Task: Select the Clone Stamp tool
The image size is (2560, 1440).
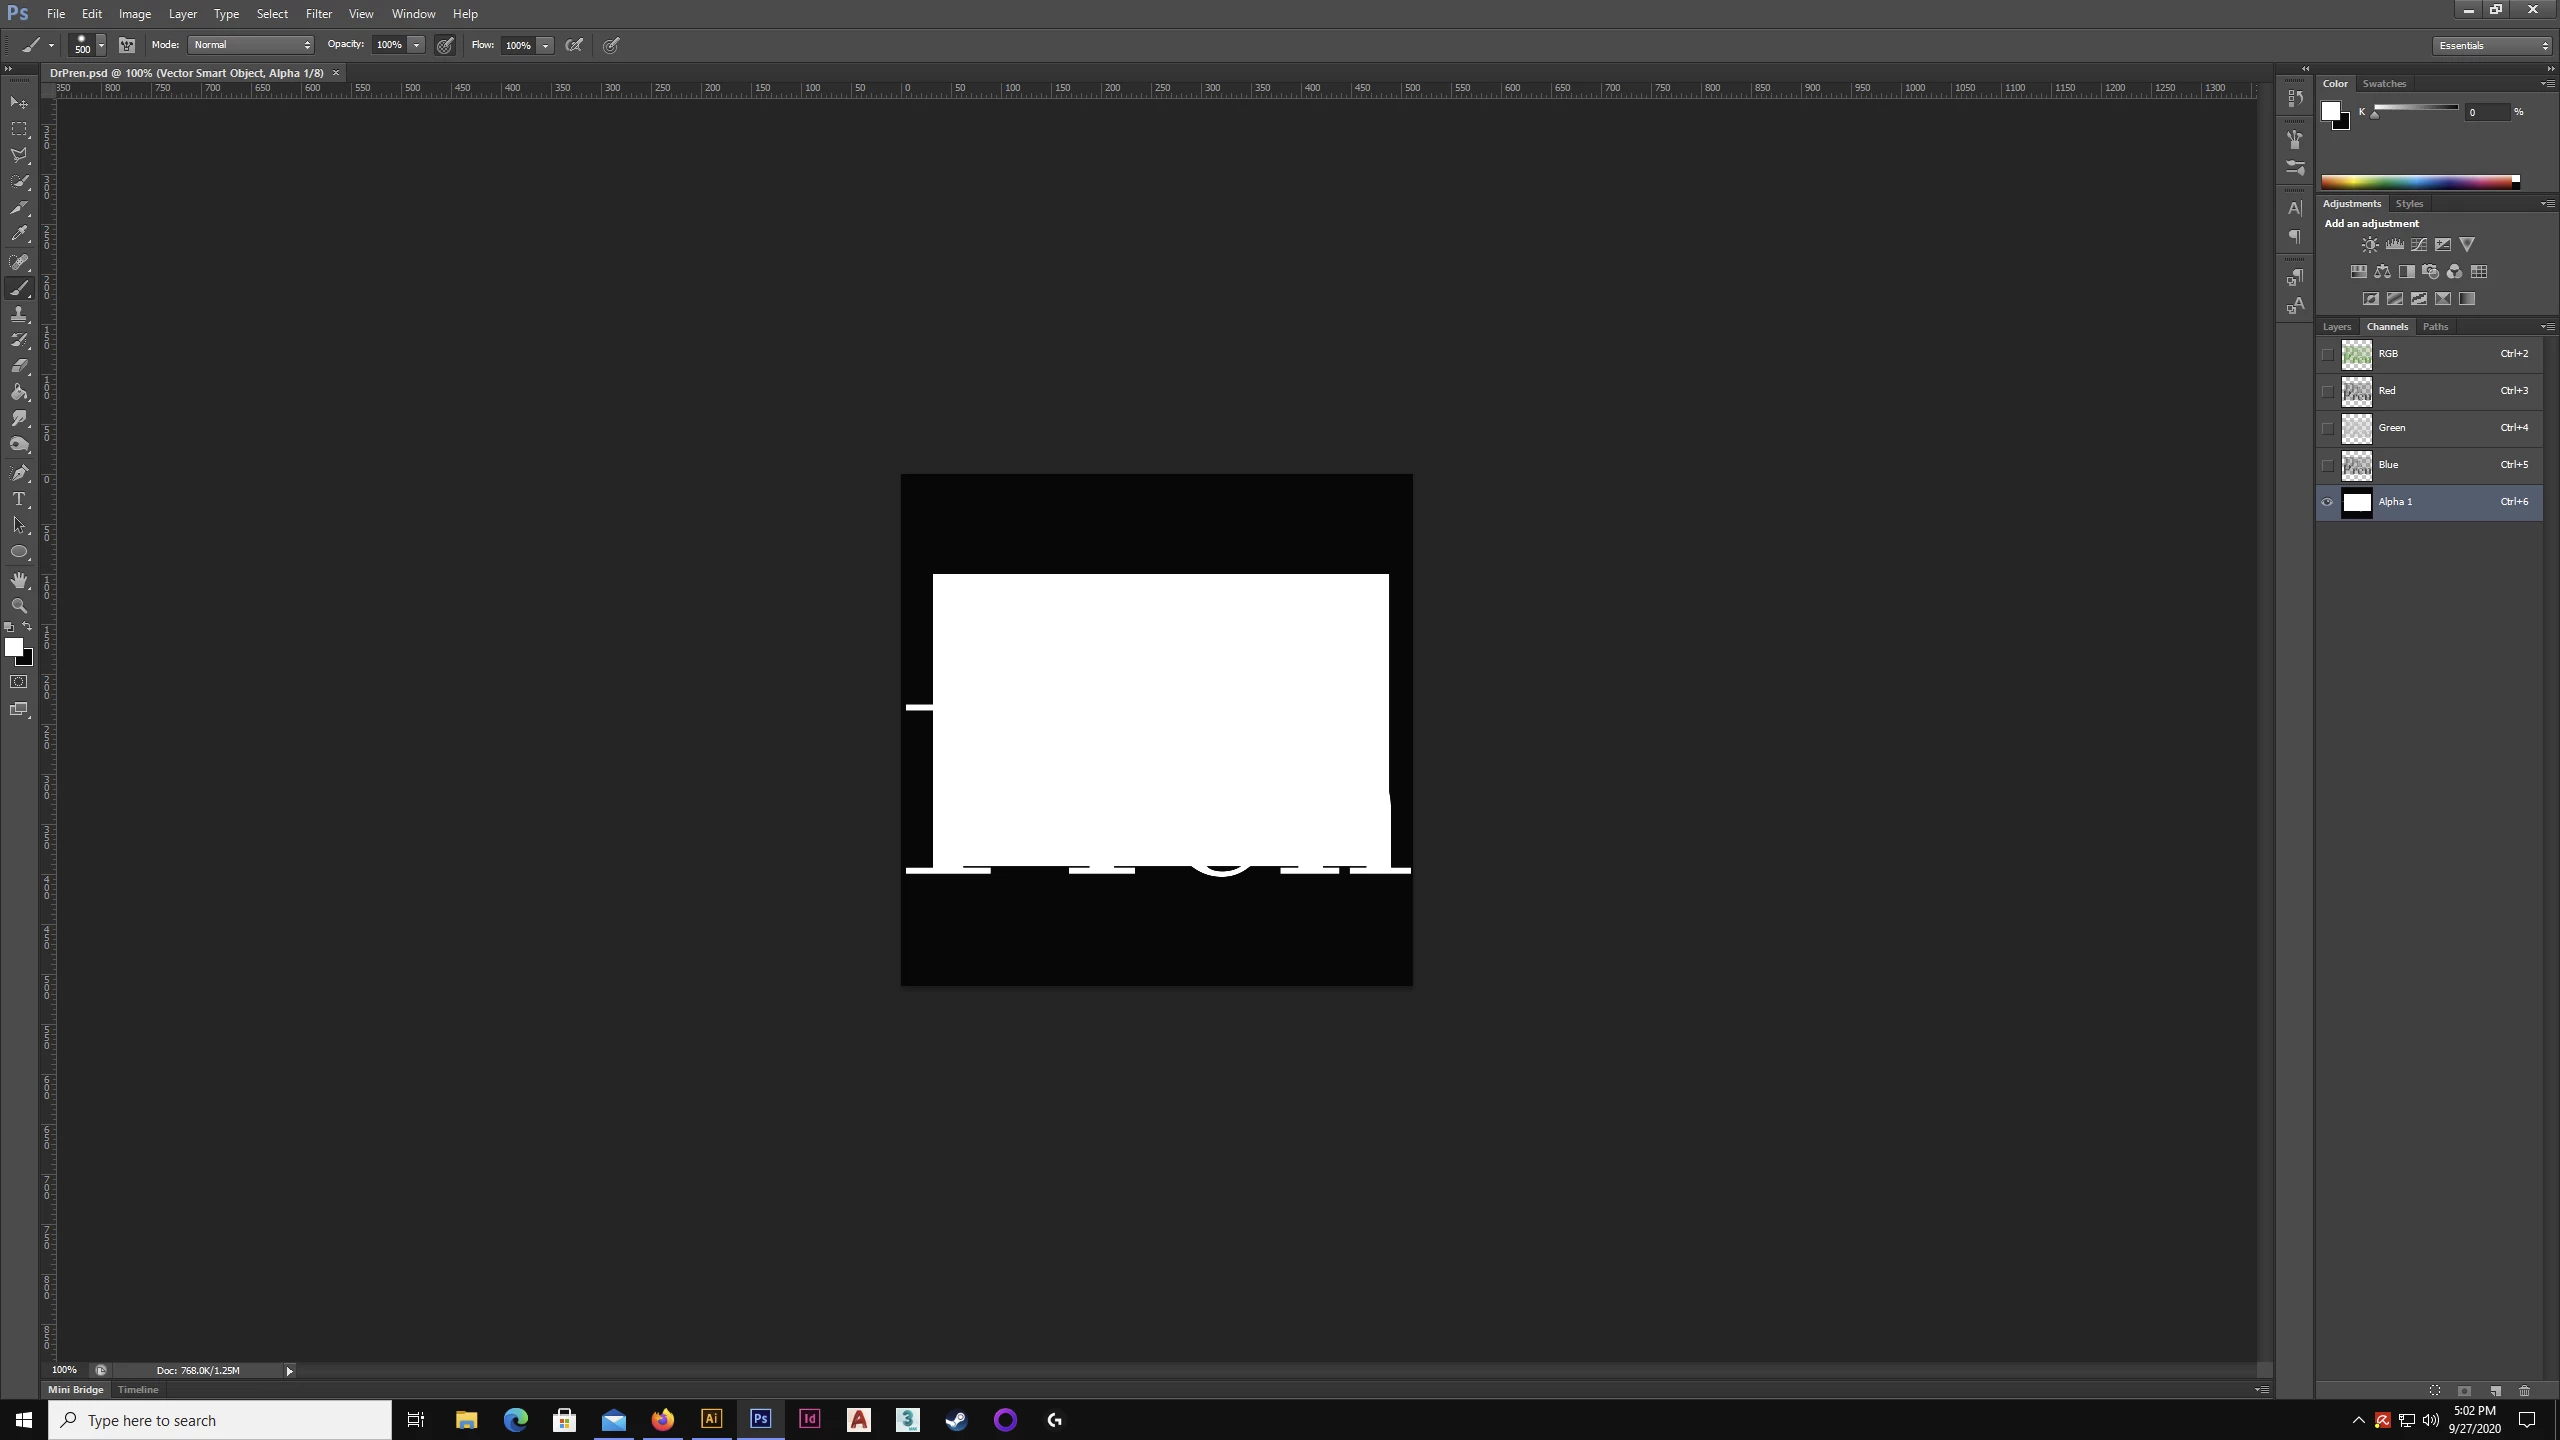Action: point(19,314)
